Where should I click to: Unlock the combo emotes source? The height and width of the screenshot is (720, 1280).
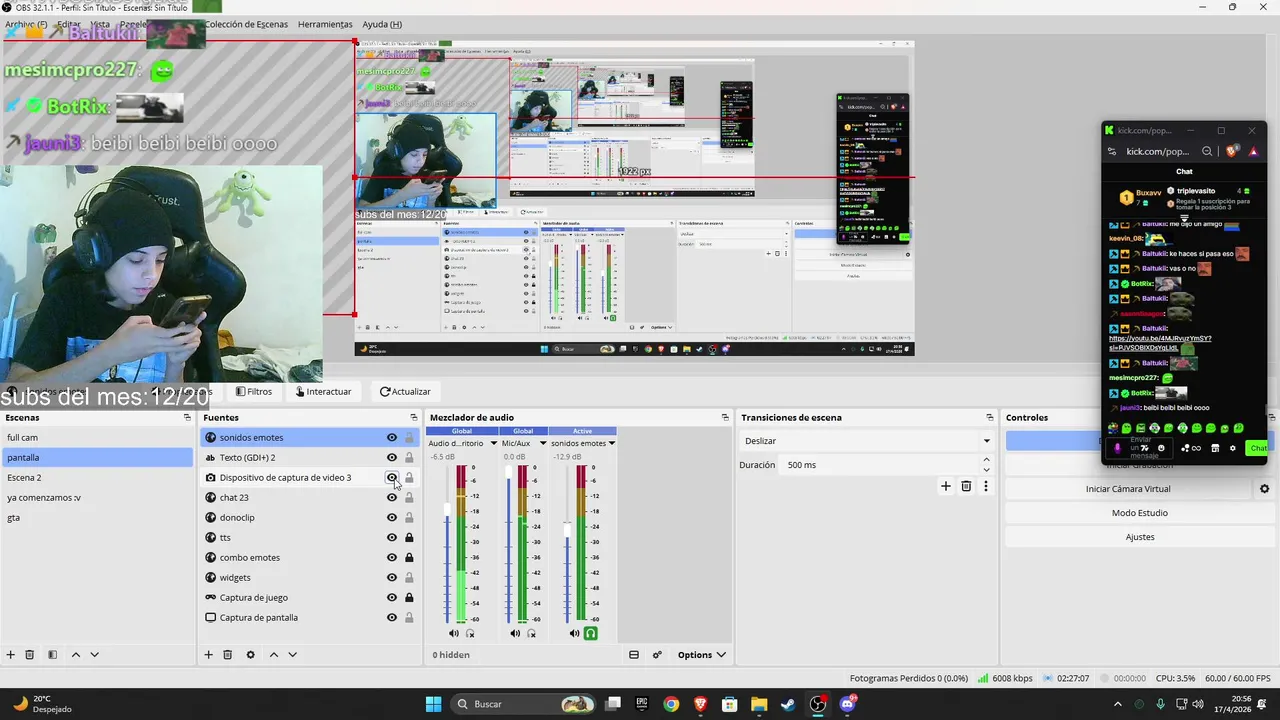[x=409, y=557]
